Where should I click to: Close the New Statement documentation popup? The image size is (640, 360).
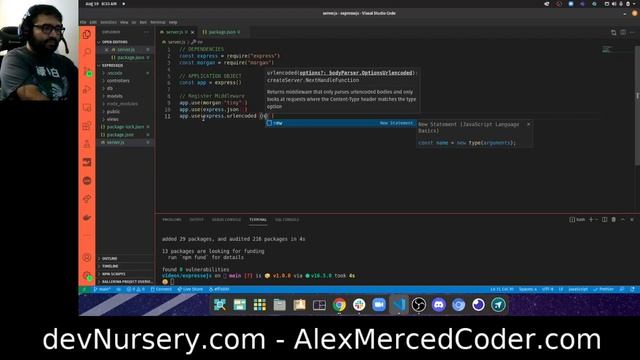point(529,124)
